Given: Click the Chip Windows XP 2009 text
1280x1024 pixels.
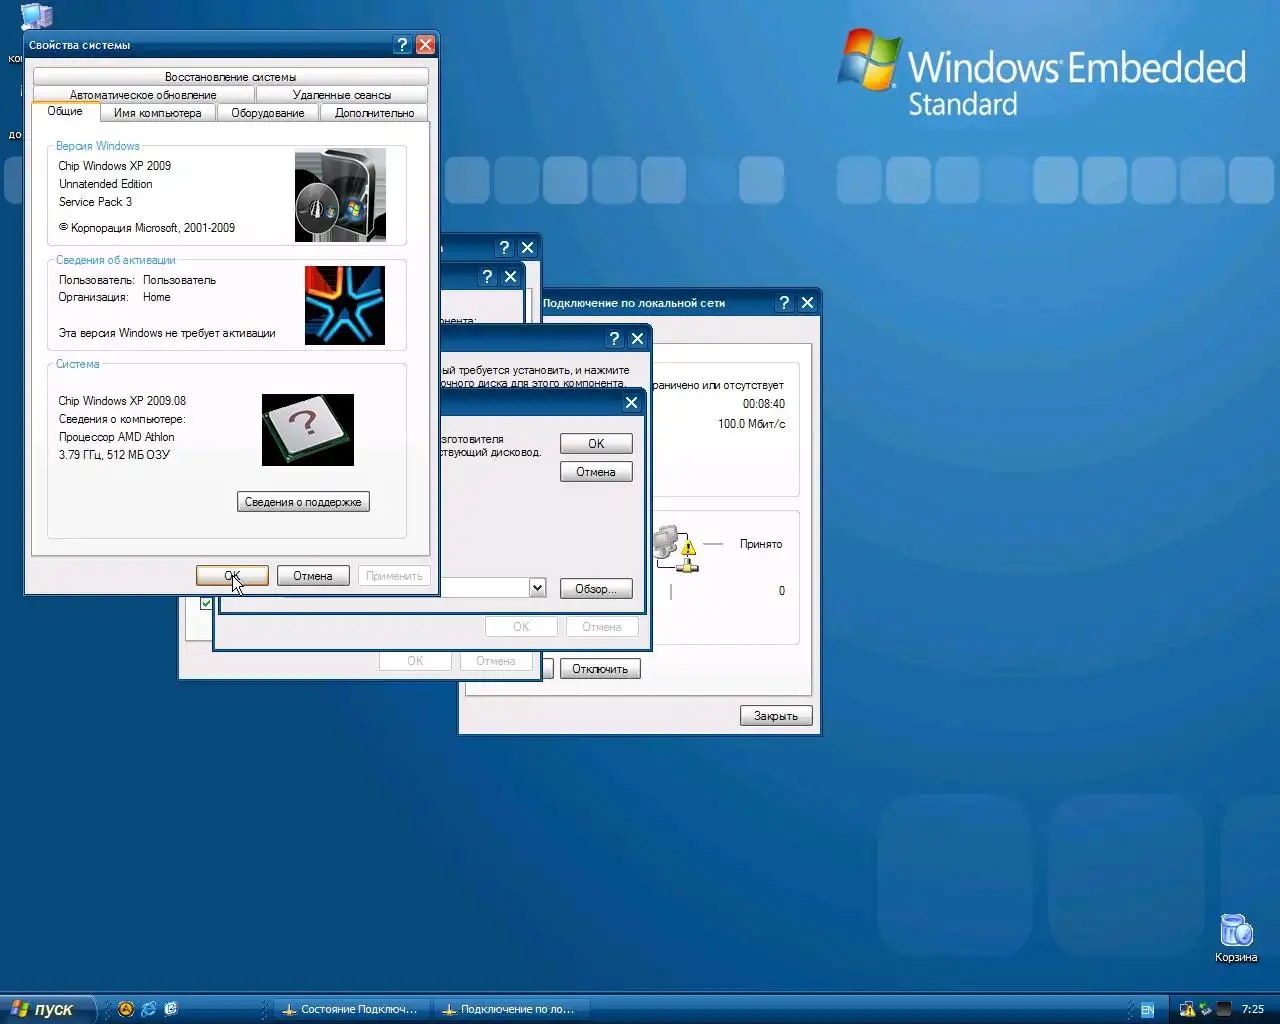Looking at the screenshot, I should (115, 166).
